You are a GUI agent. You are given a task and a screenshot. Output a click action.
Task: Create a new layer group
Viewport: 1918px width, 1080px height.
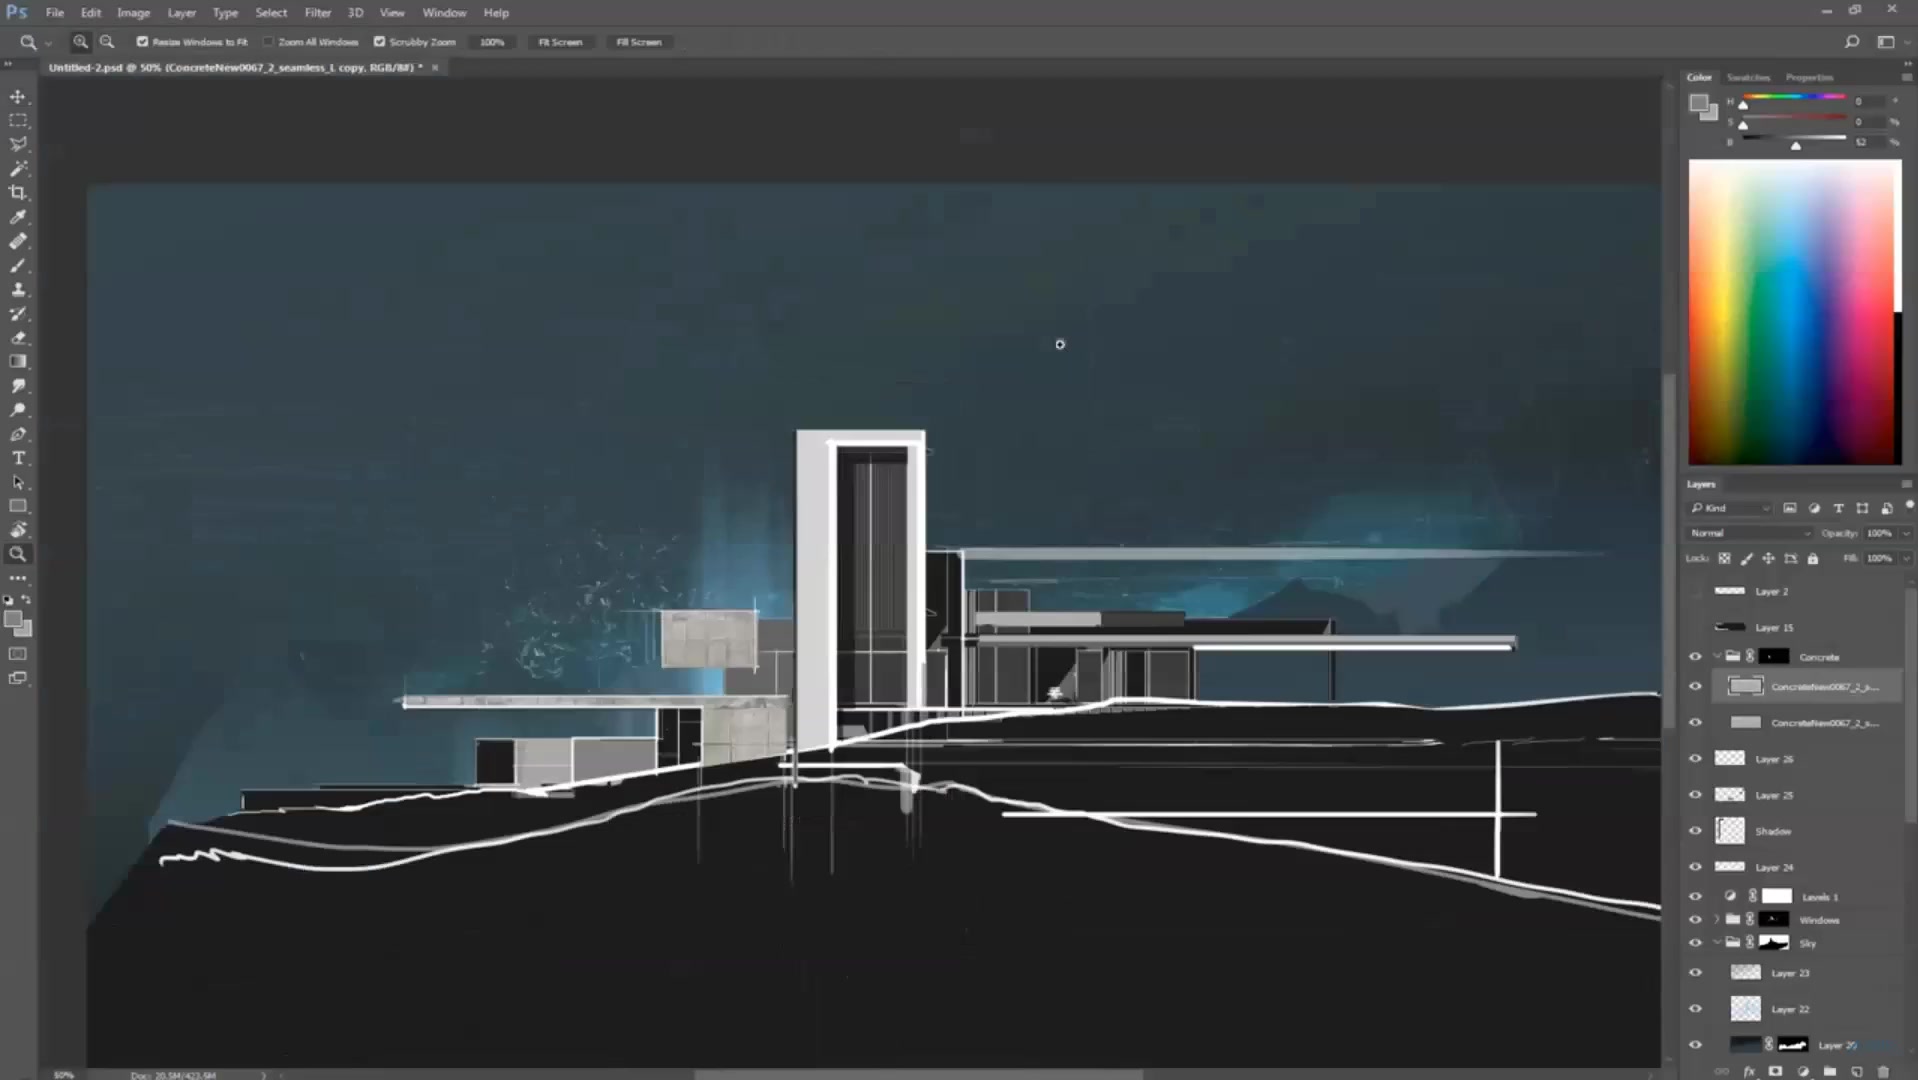pos(1830,1071)
